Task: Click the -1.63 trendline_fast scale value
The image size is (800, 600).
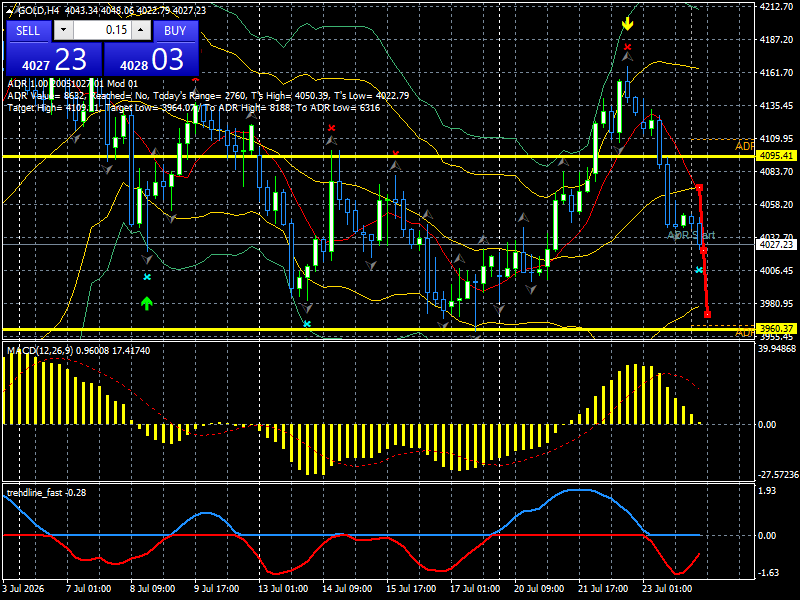Action: pos(769,572)
